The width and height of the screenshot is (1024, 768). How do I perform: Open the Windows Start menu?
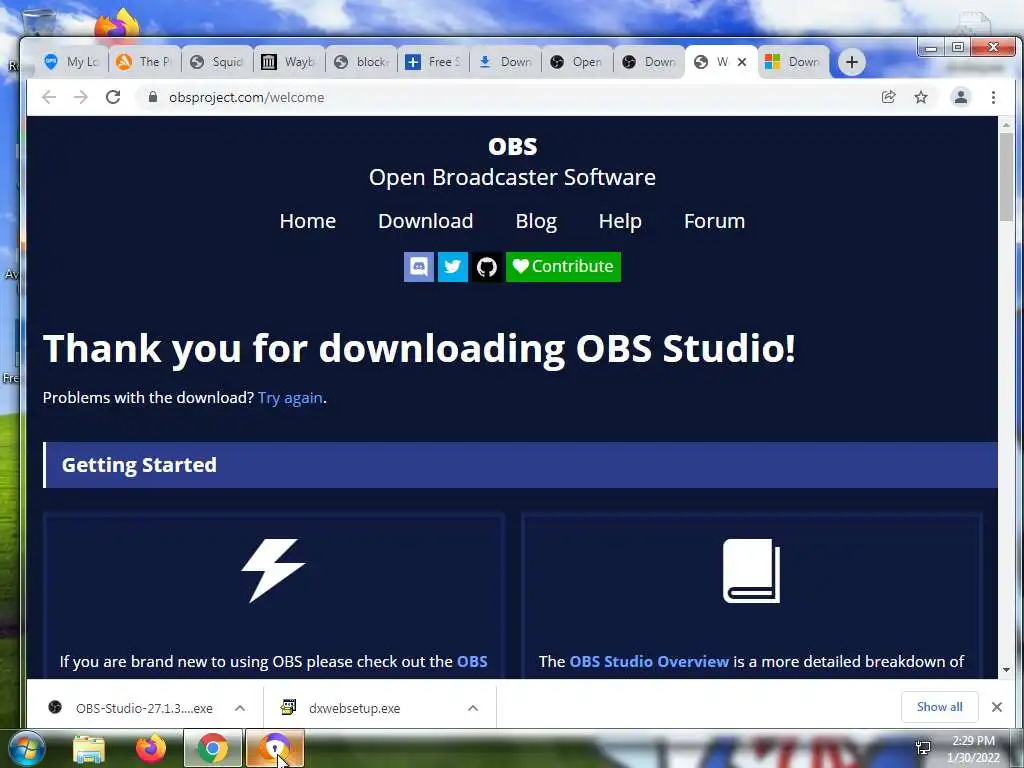pyautogui.click(x=26, y=748)
